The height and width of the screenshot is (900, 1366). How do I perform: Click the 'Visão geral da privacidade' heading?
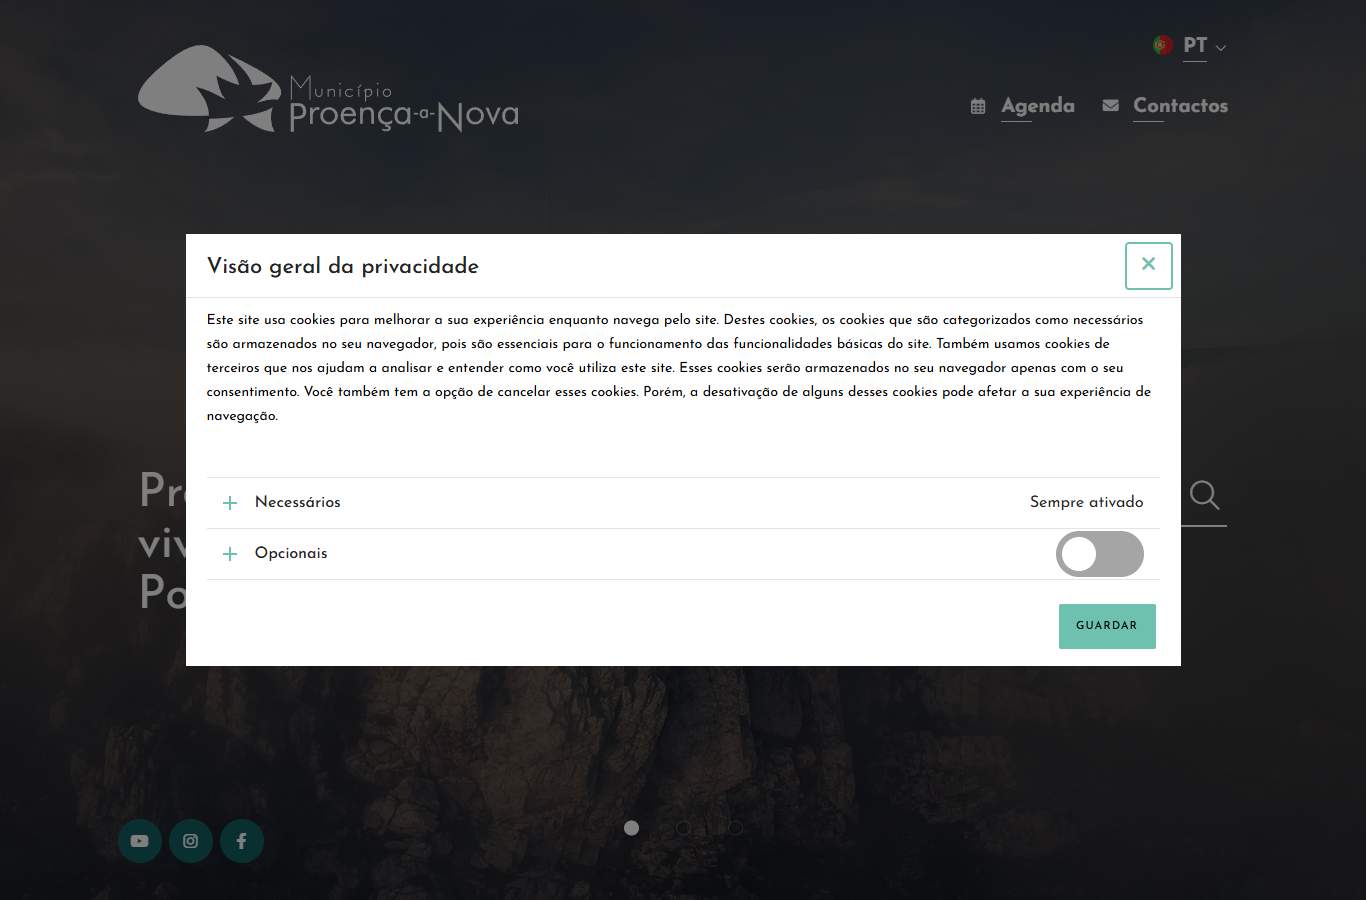click(x=343, y=266)
